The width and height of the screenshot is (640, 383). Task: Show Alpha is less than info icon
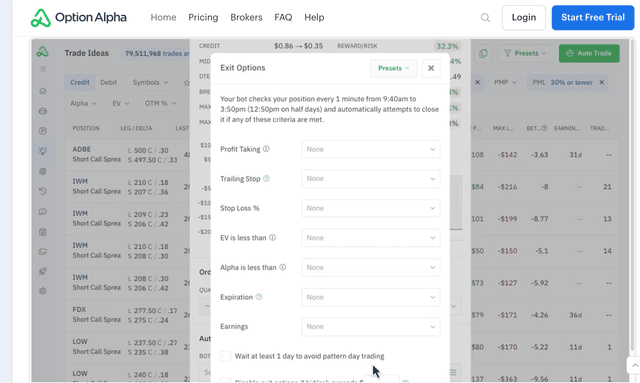(x=282, y=267)
